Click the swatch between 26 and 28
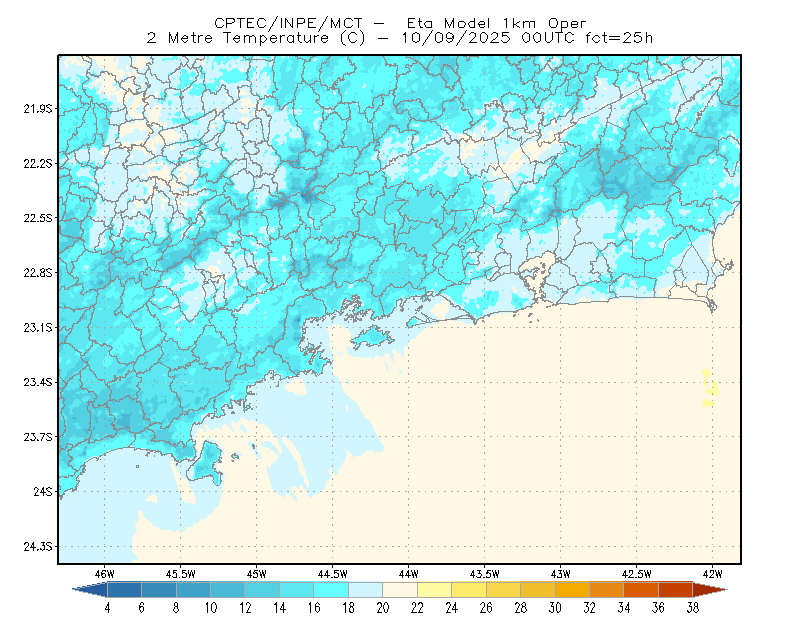800x618 pixels. tap(504, 589)
